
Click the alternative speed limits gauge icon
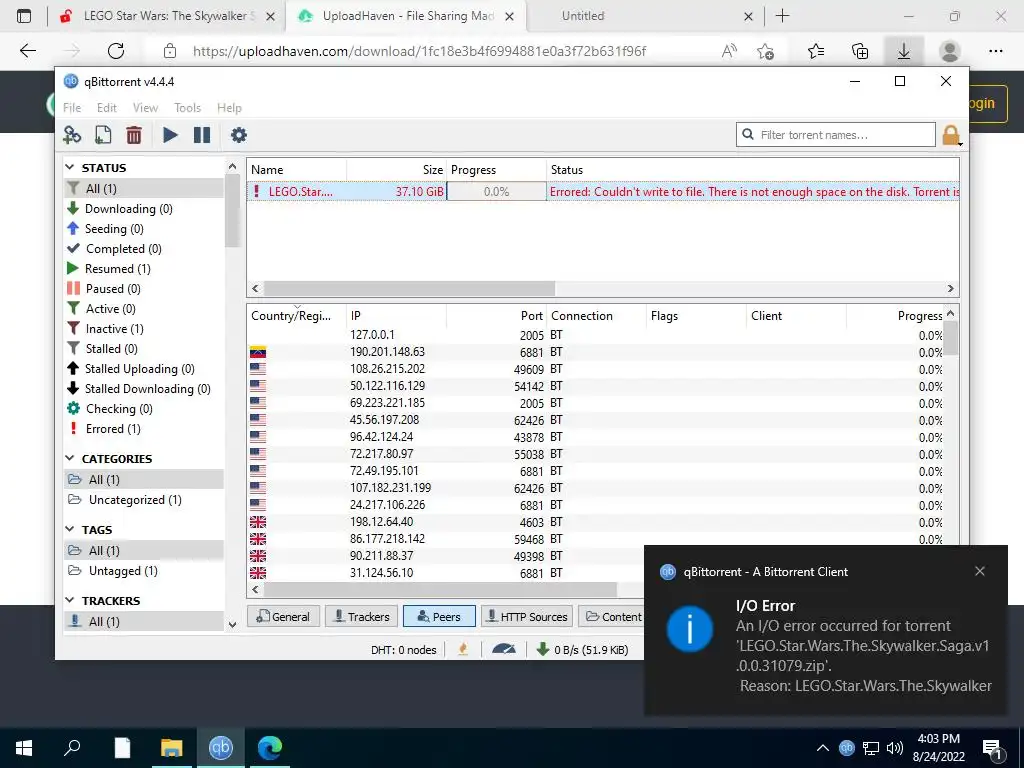pyautogui.click(x=504, y=649)
